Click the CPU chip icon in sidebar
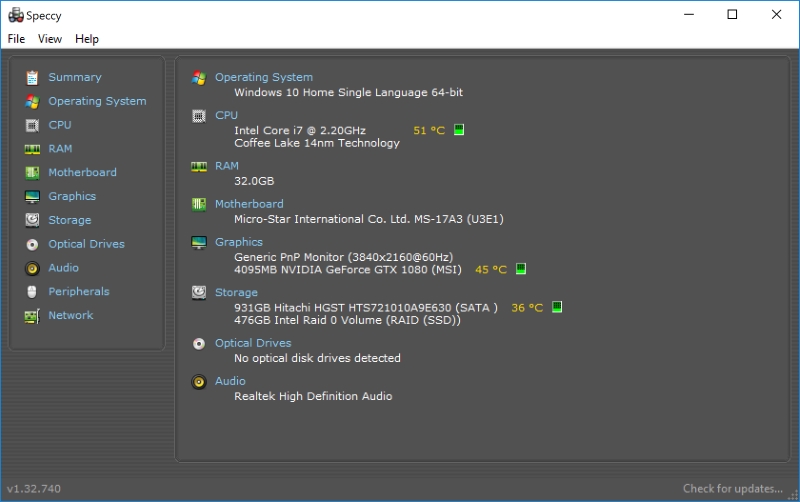This screenshot has height=502, width=800. pyautogui.click(x=32, y=126)
